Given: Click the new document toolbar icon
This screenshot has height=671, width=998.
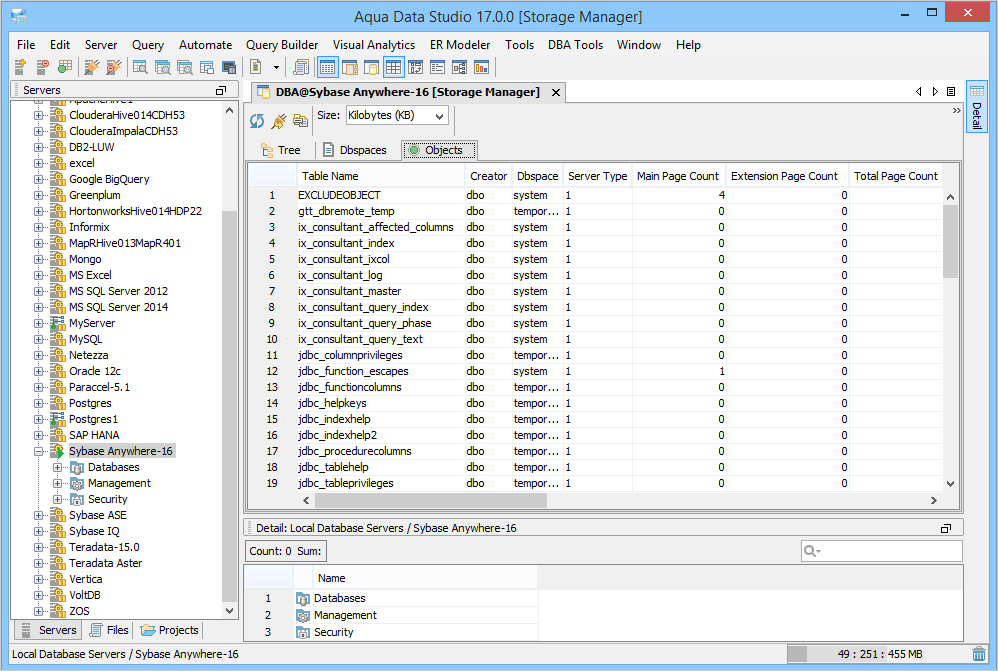Looking at the screenshot, I should coord(256,67).
